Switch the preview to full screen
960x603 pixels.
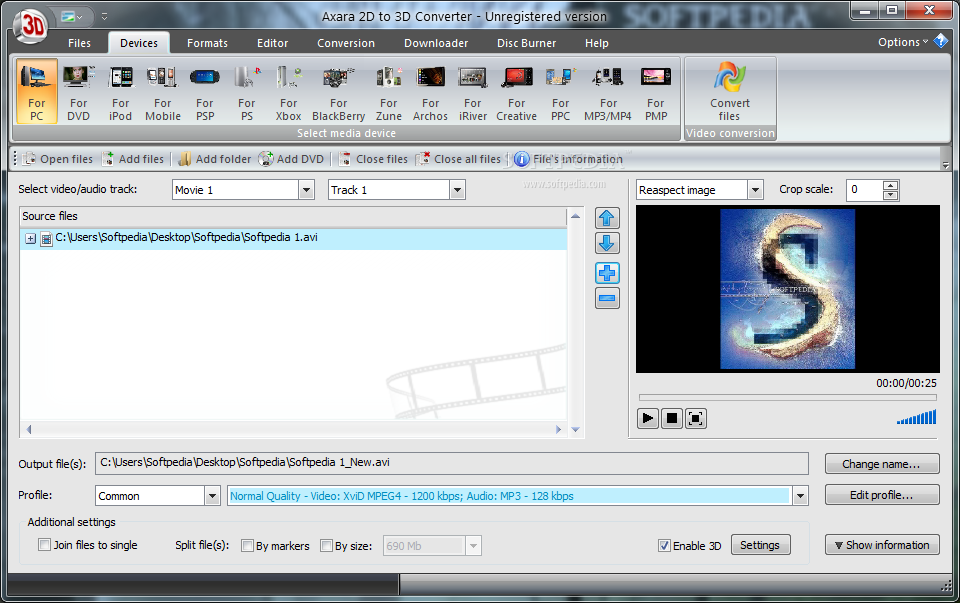(696, 419)
